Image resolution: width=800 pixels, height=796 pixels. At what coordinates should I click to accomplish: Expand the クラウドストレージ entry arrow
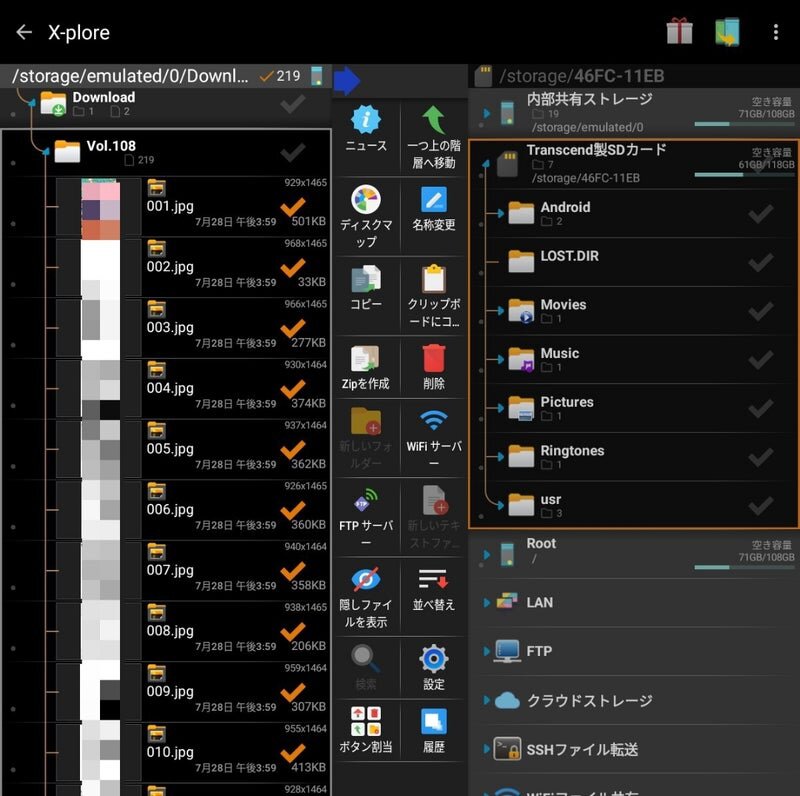(486, 701)
